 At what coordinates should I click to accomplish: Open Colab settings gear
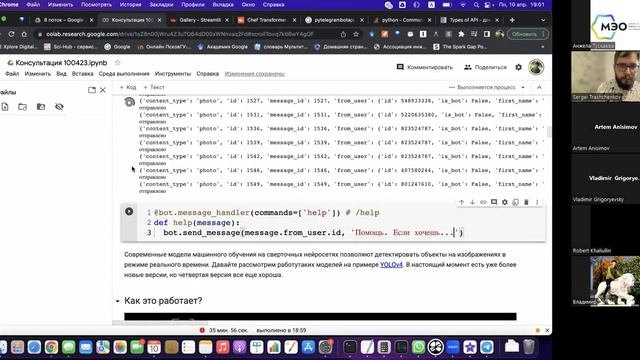tap(518, 67)
